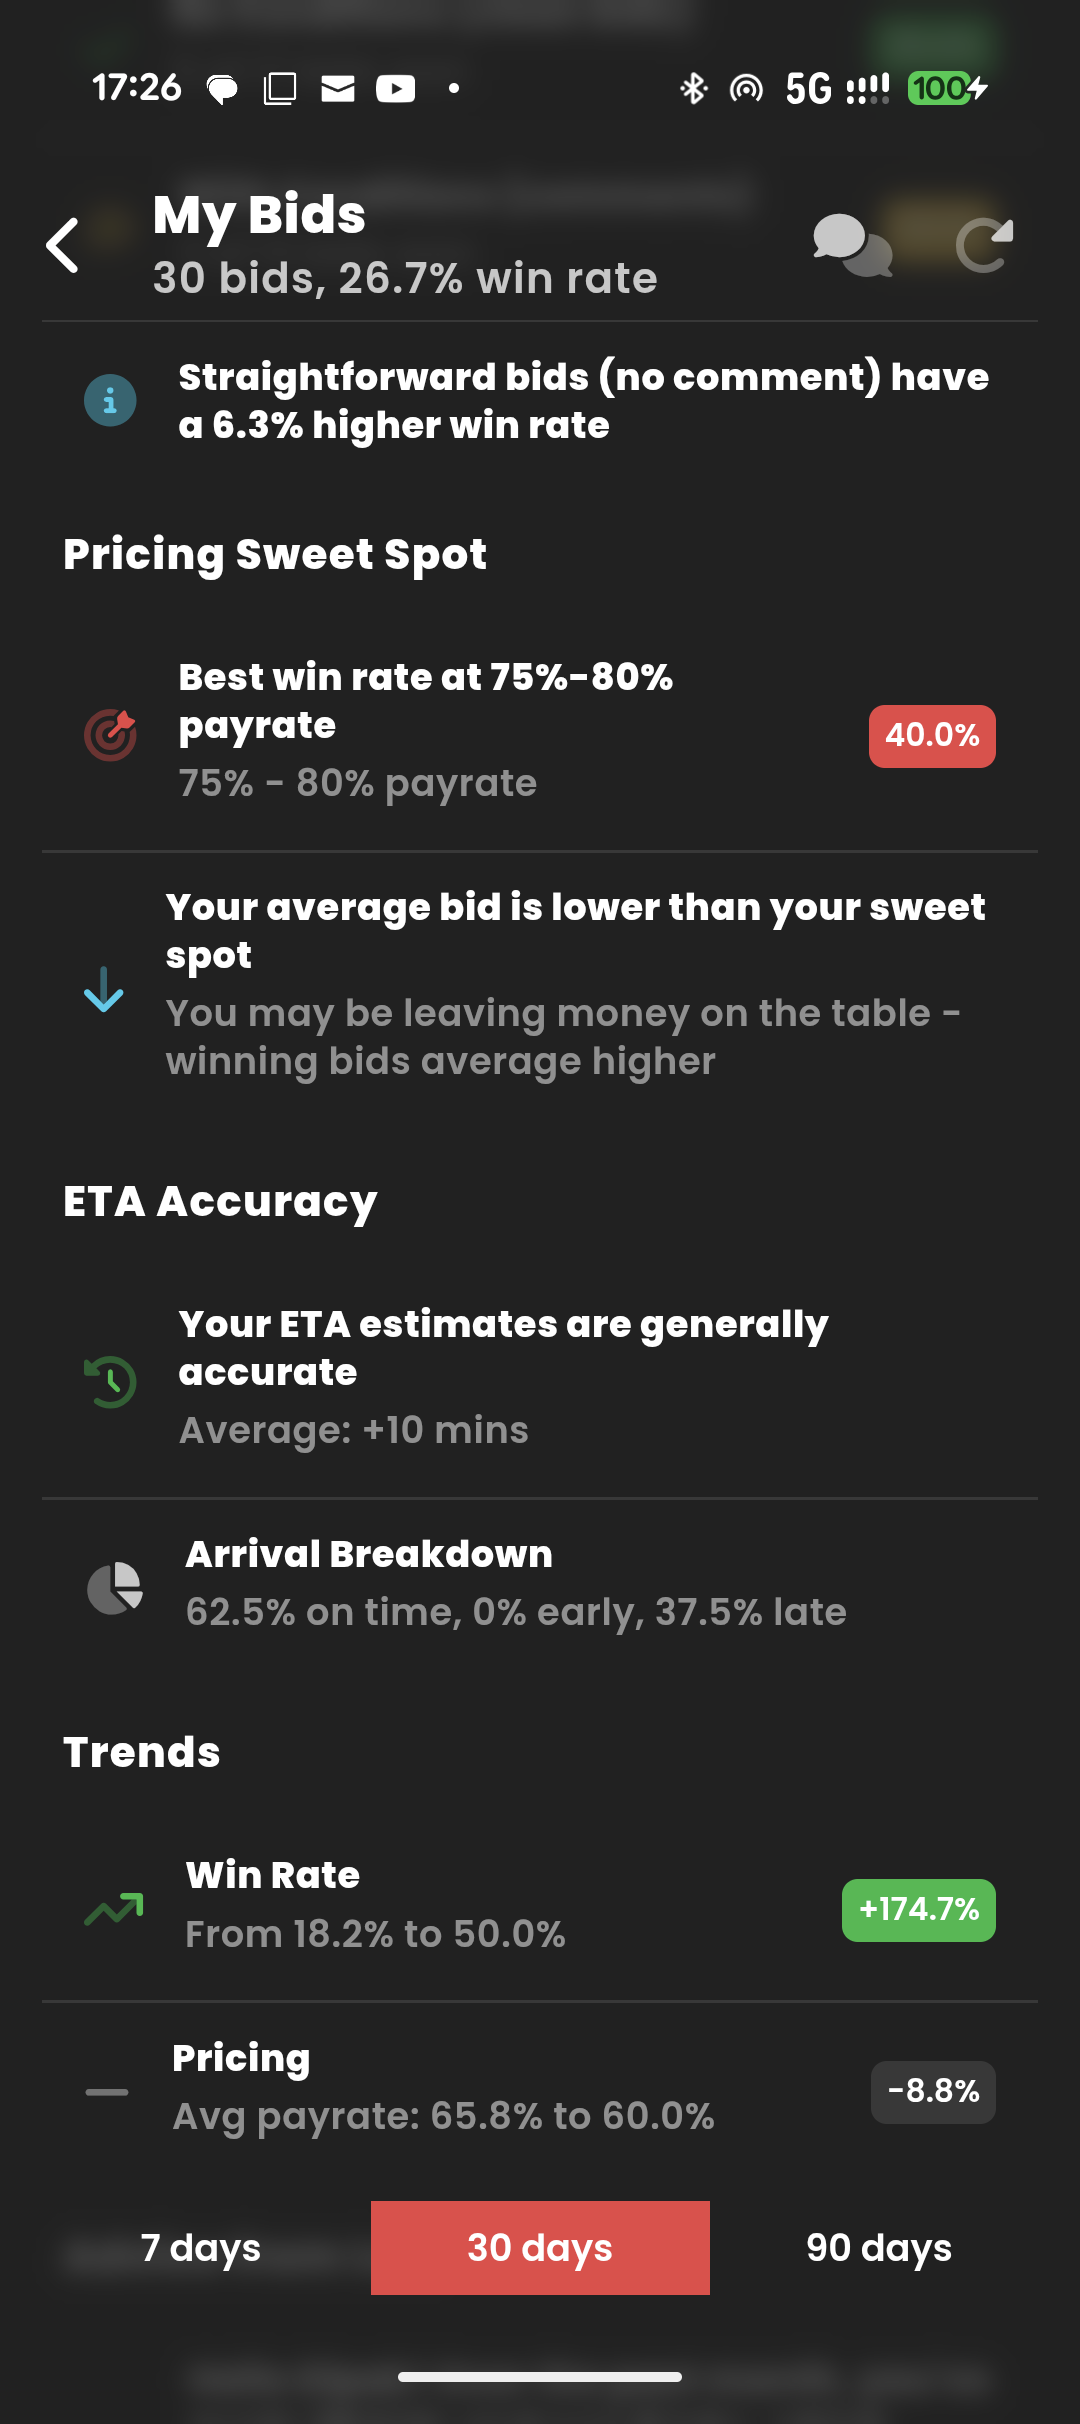The width and height of the screenshot is (1080, 2424).
Task: Tap the -8.8% pricing badge
Action: click(933, 2091)
